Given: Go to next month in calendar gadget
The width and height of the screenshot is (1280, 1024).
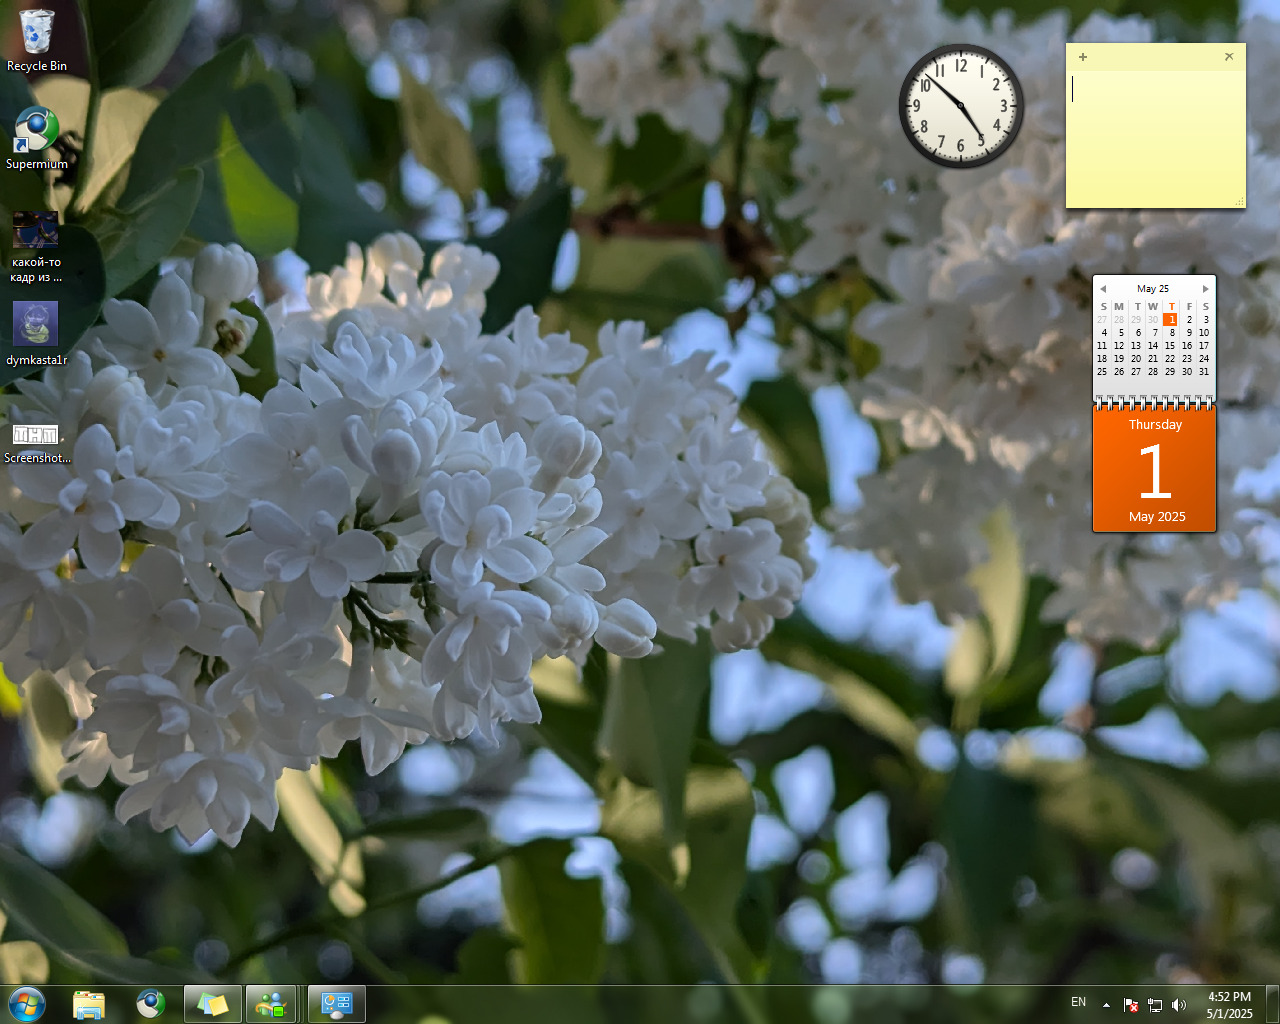Looking at the screenshot, I should pyautogui.click(x=1206, y=289).
